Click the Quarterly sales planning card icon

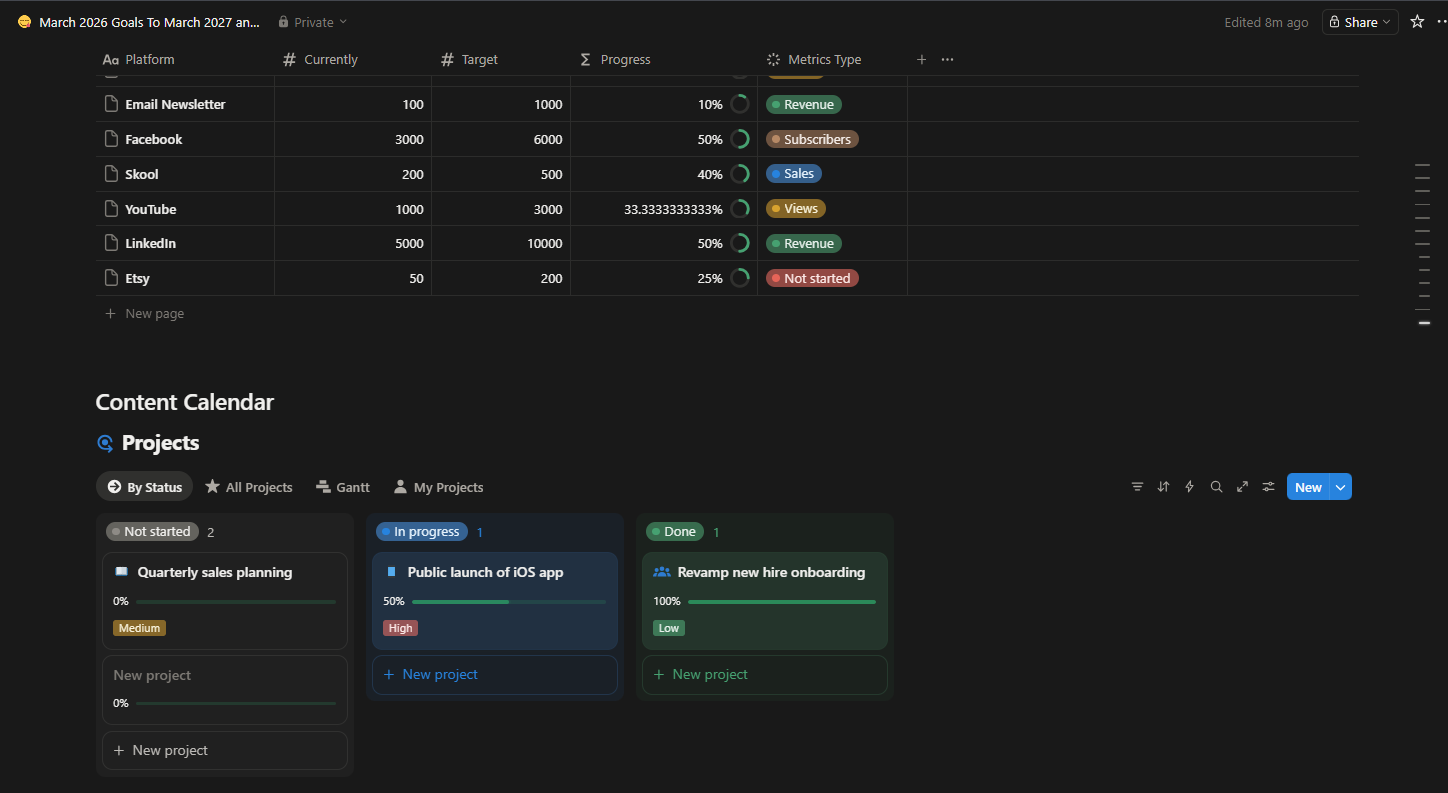121,572
